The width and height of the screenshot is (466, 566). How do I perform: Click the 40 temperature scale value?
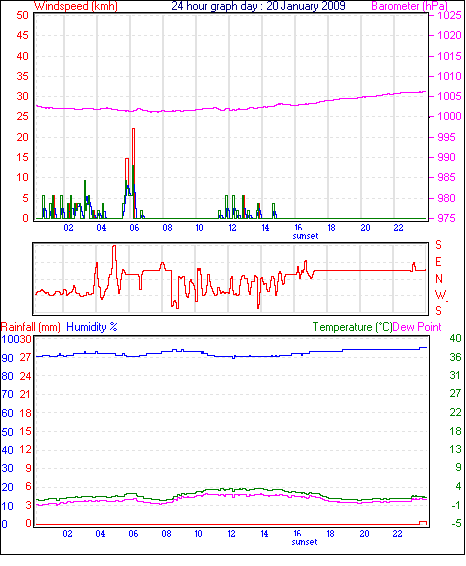click(x=455, y=338)
